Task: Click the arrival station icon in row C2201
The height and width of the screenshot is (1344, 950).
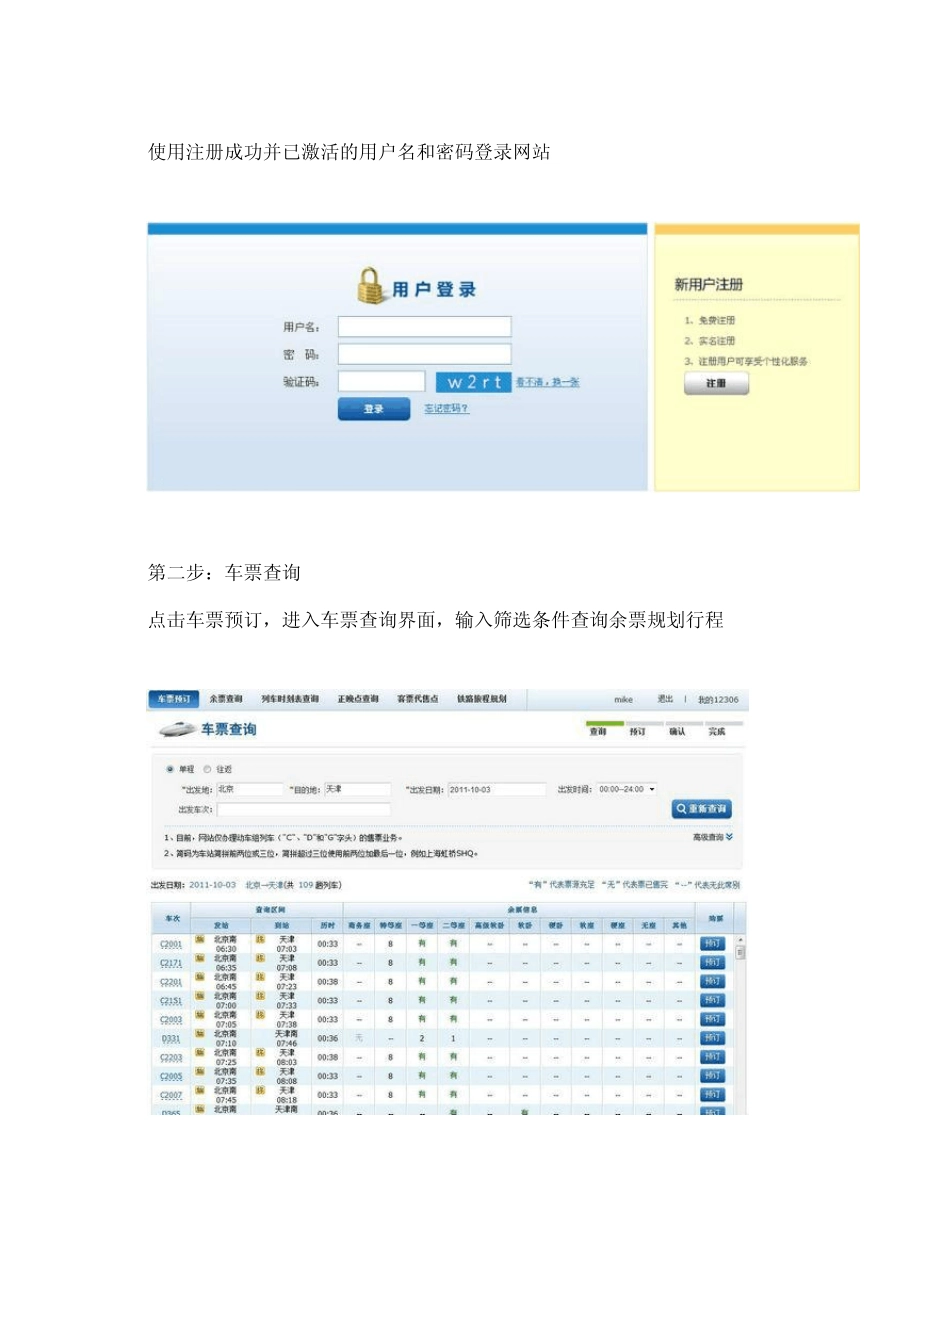Action: [260, 977]
